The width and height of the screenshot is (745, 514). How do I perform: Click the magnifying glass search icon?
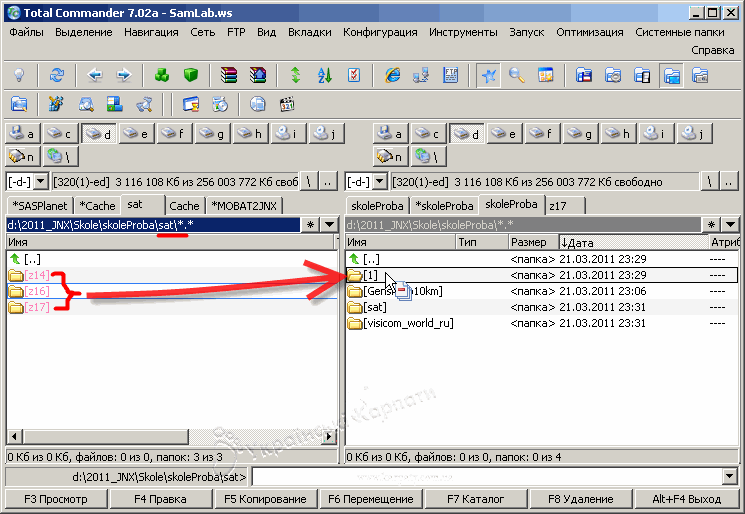pyautogui.click(x=517, y=75)
